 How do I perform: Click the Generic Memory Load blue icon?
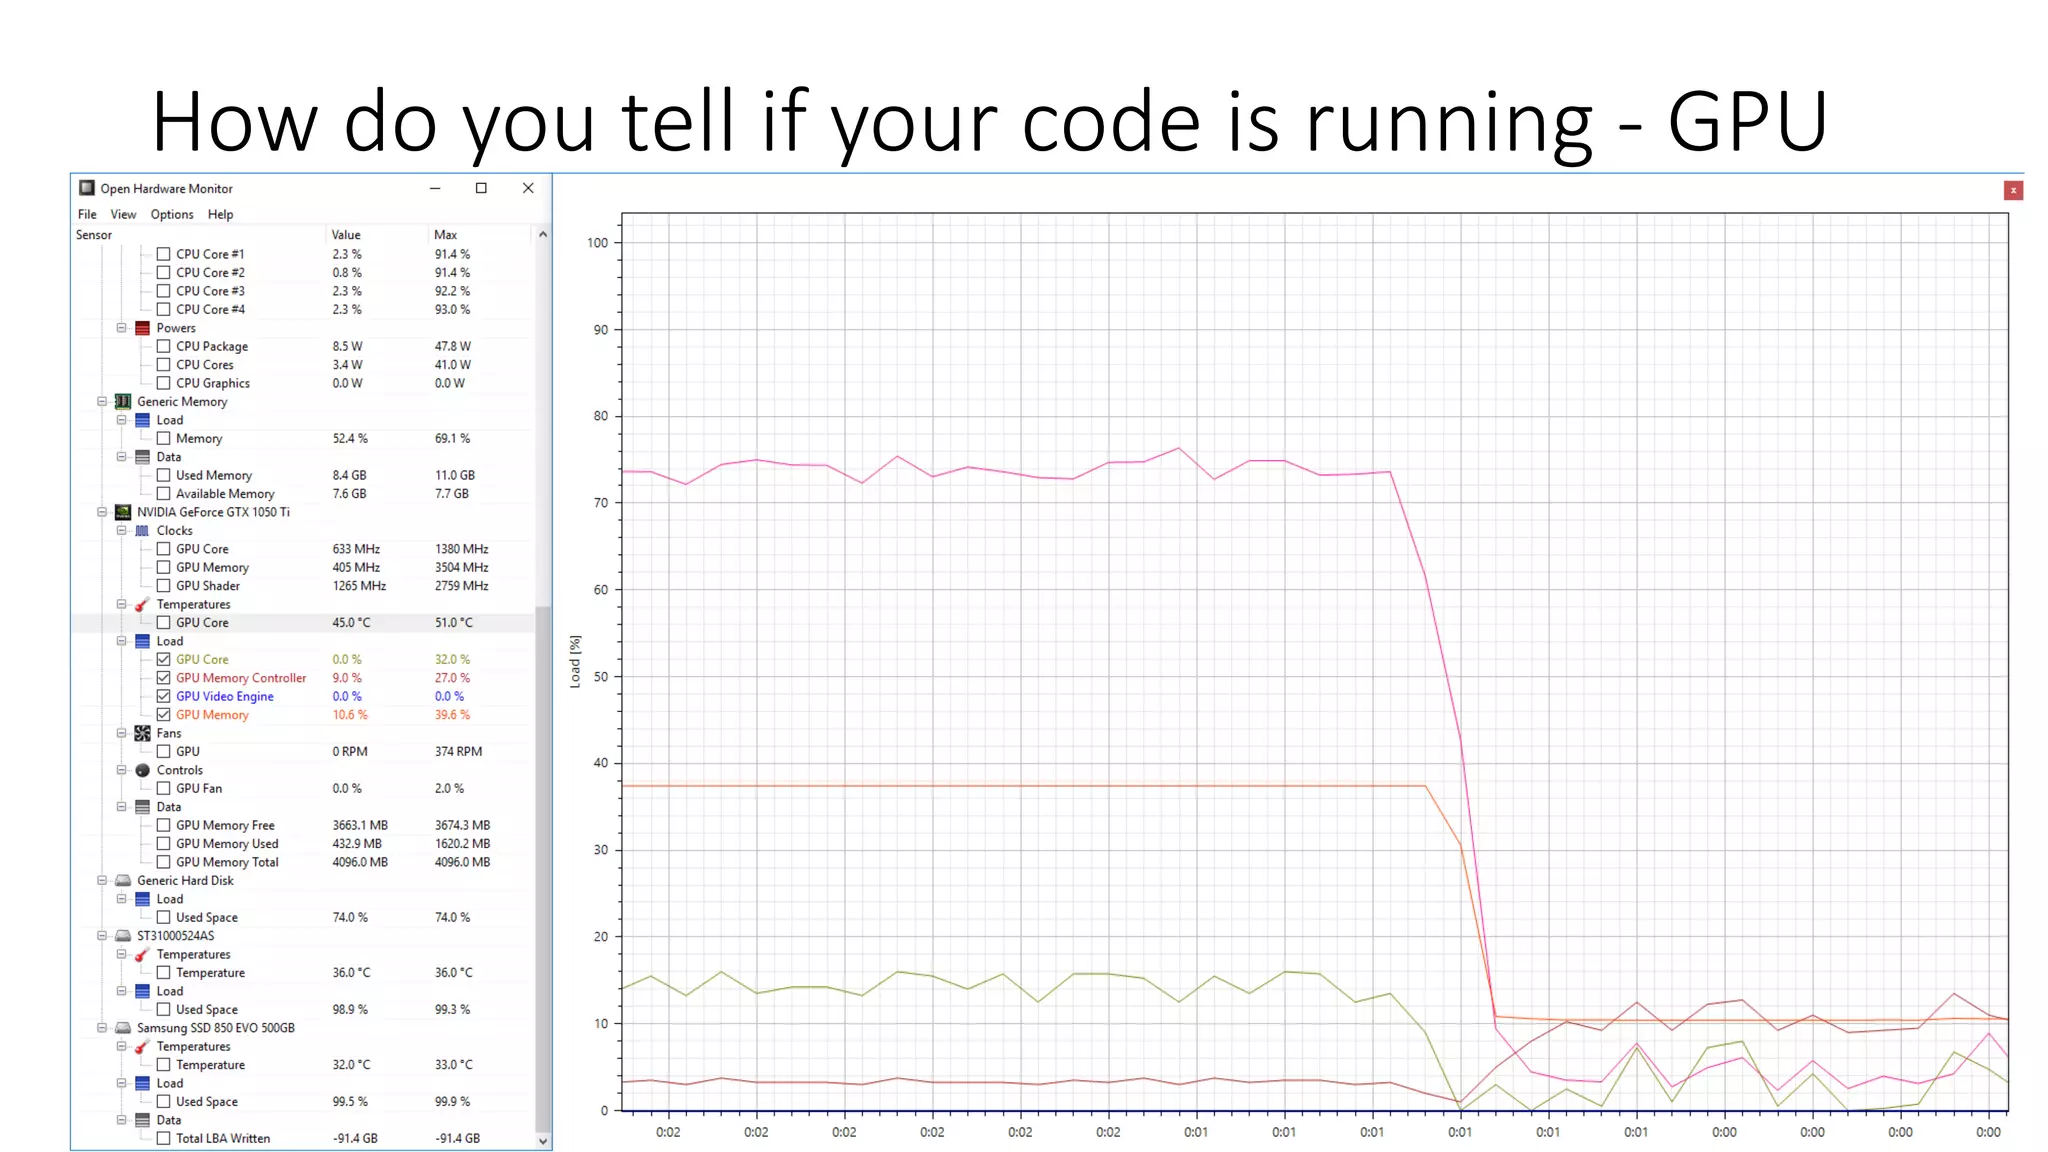(x=142, y=420)
